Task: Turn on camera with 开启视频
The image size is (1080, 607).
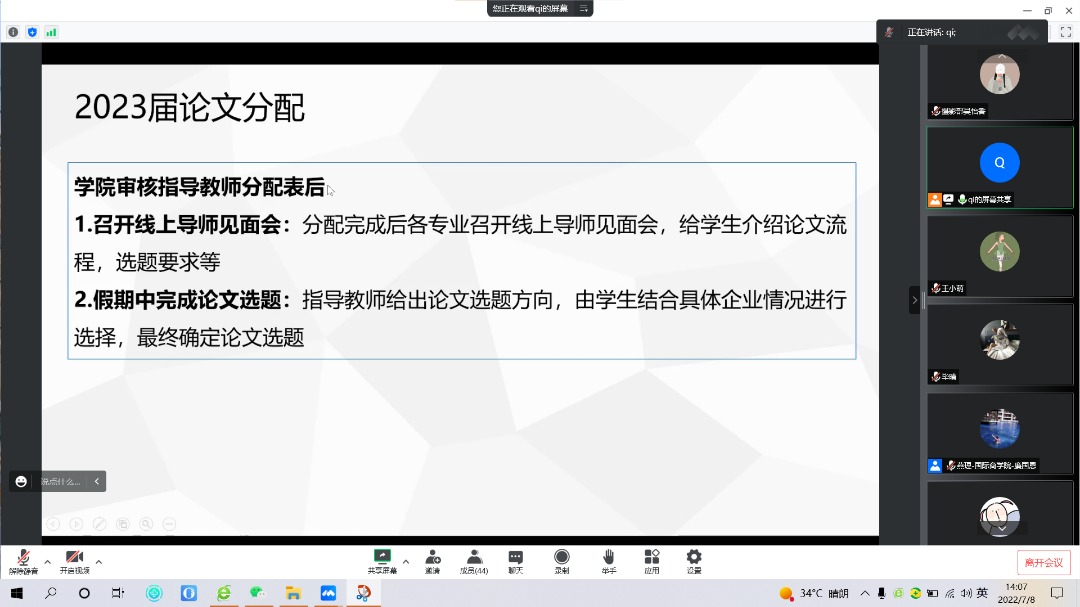Action: tap(74, 561)
